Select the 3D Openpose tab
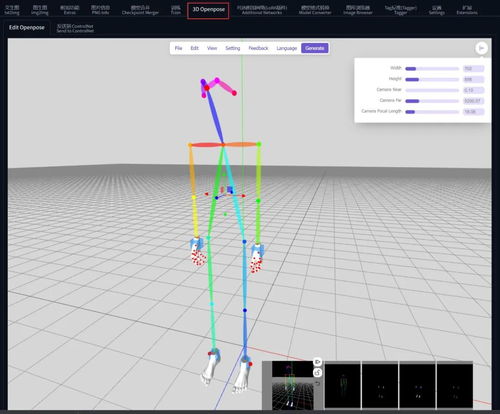The image size is (500, 414). pos(208,10)
